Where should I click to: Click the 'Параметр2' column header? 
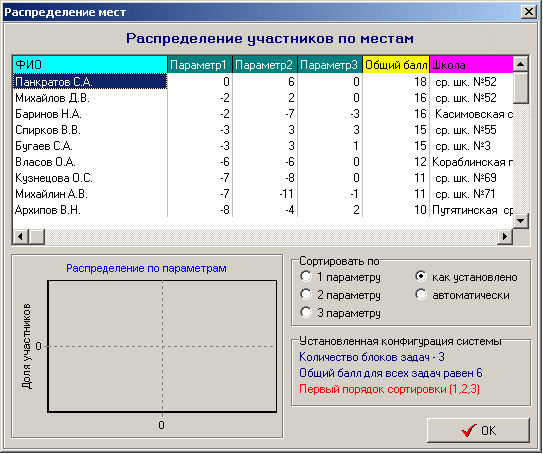tap(265, 65)
